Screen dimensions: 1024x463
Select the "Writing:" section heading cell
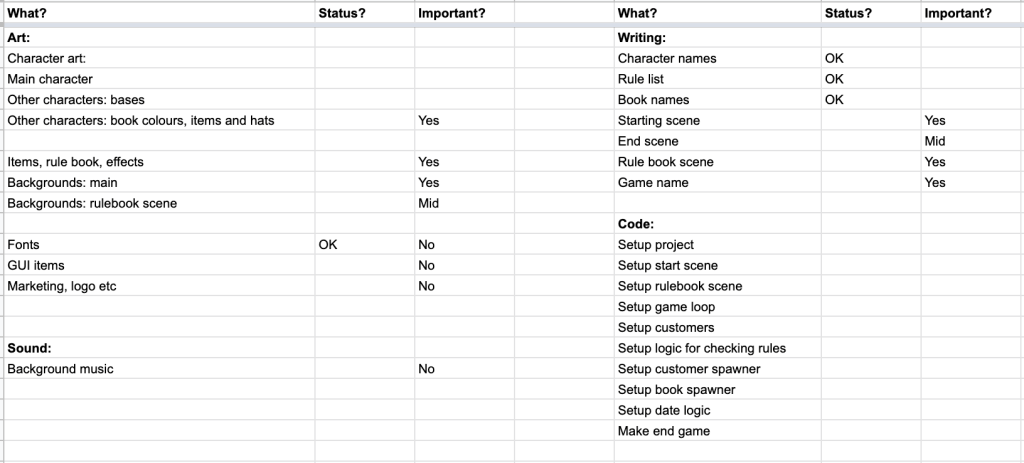click(x=642, y=37)
